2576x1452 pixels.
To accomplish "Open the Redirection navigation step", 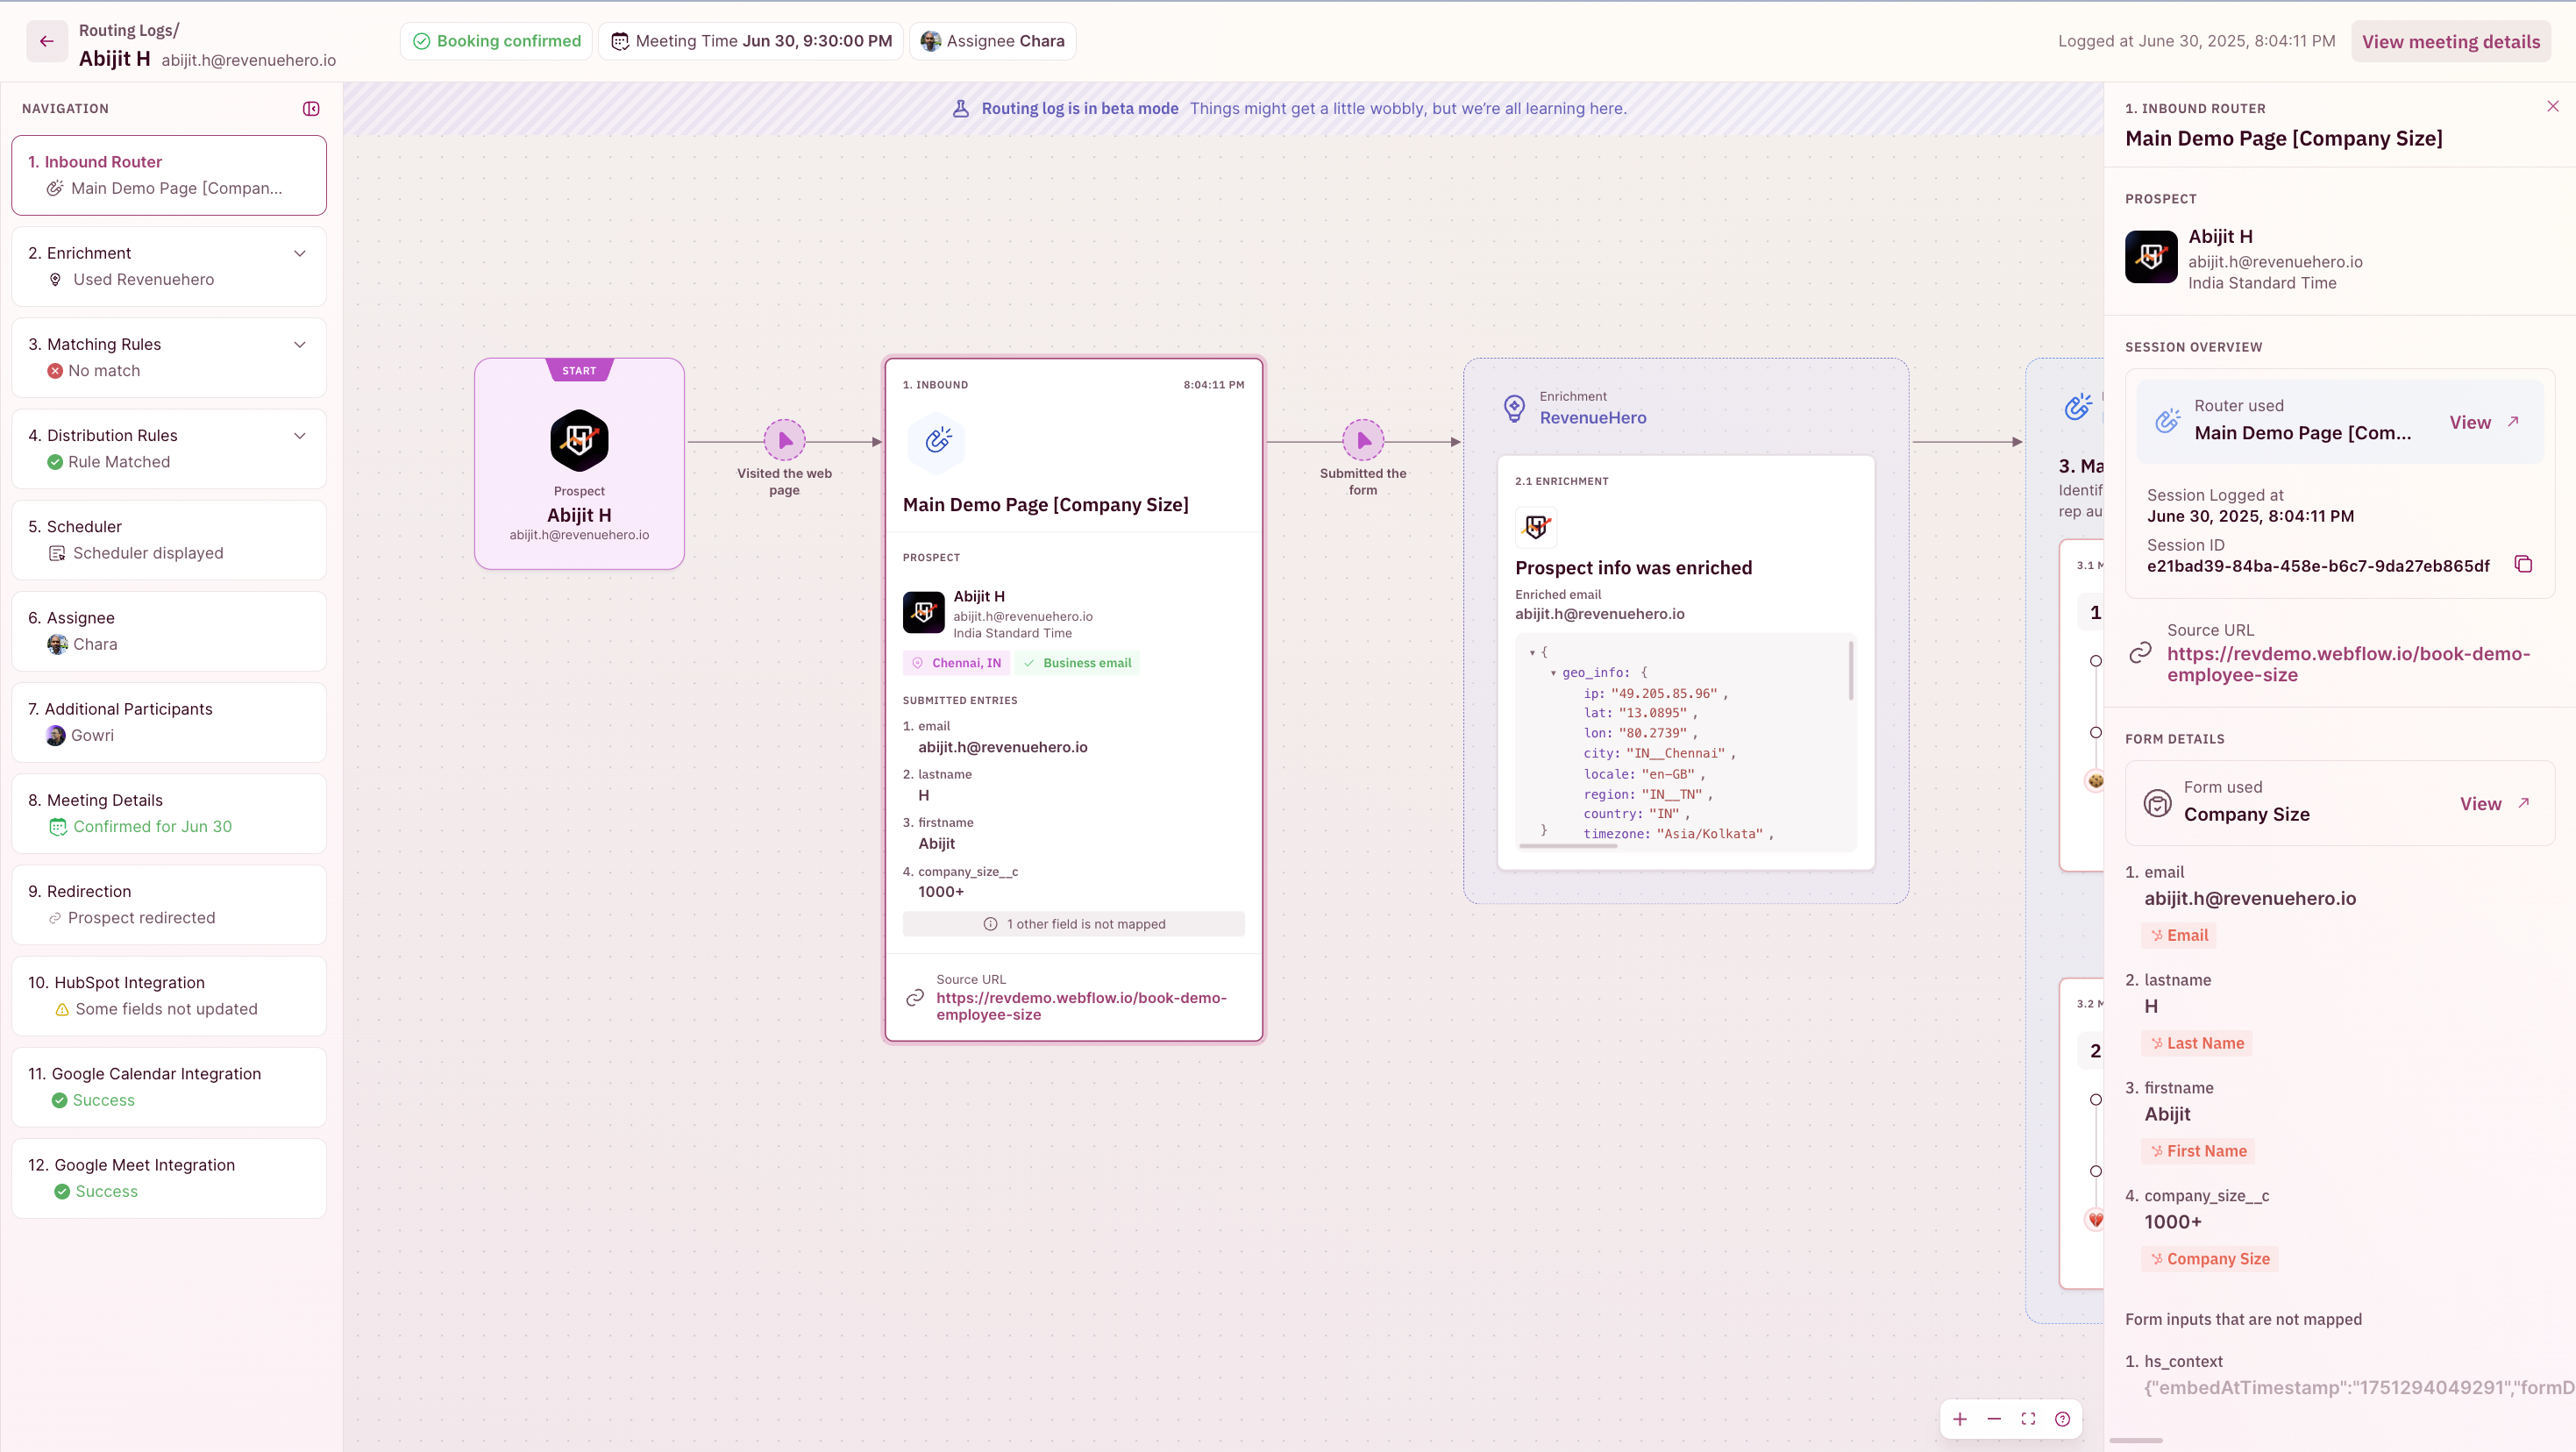I will tap(169, 904).
